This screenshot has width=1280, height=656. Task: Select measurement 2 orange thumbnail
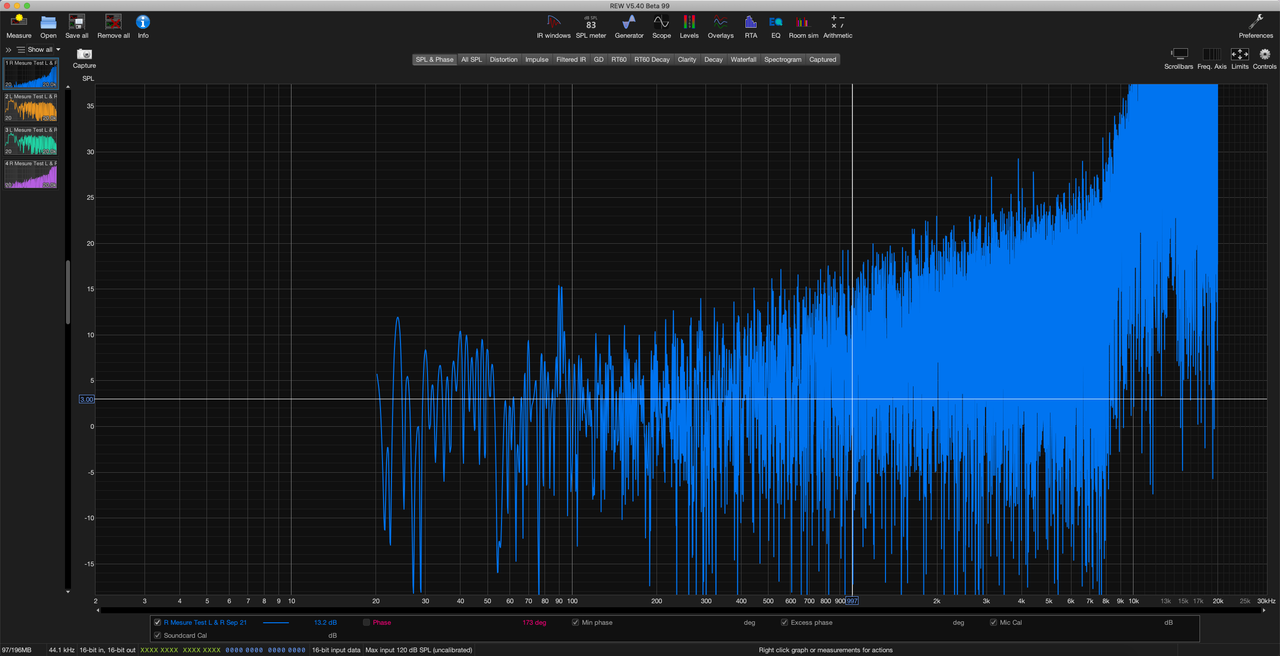click(x=30, y=107)
